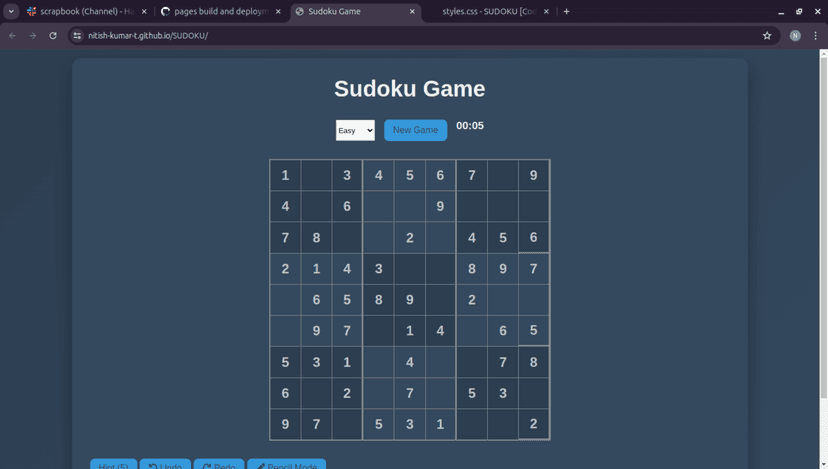The image size is (828, 469).
Task: Start a New Game
Action: [415, 130]
